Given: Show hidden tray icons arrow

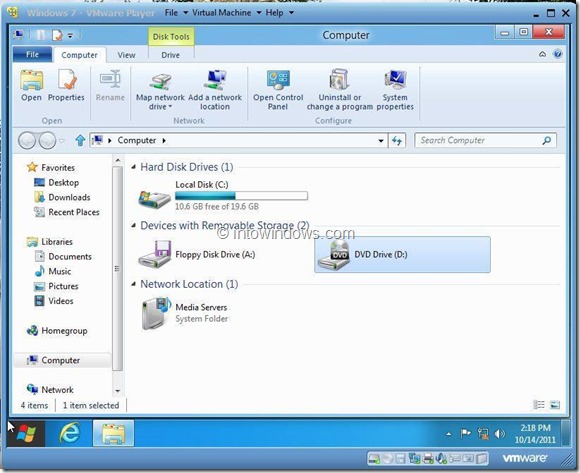Looking at the screenshot, I should (449, 434).
